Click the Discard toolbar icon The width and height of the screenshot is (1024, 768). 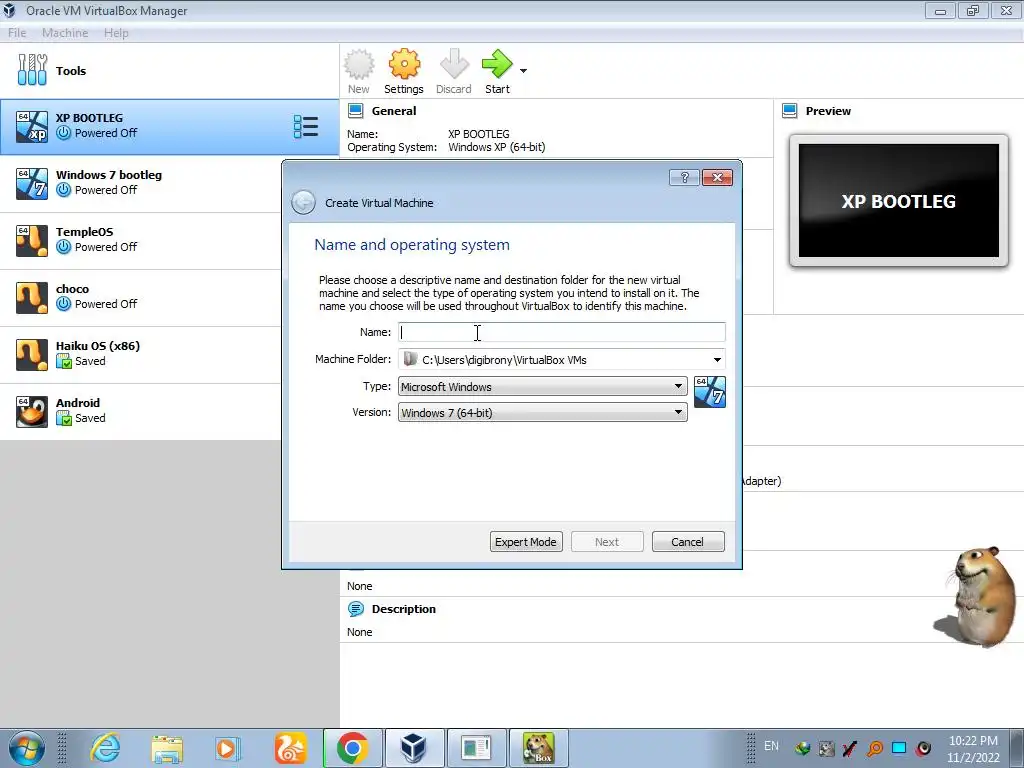tap(454, 64)
